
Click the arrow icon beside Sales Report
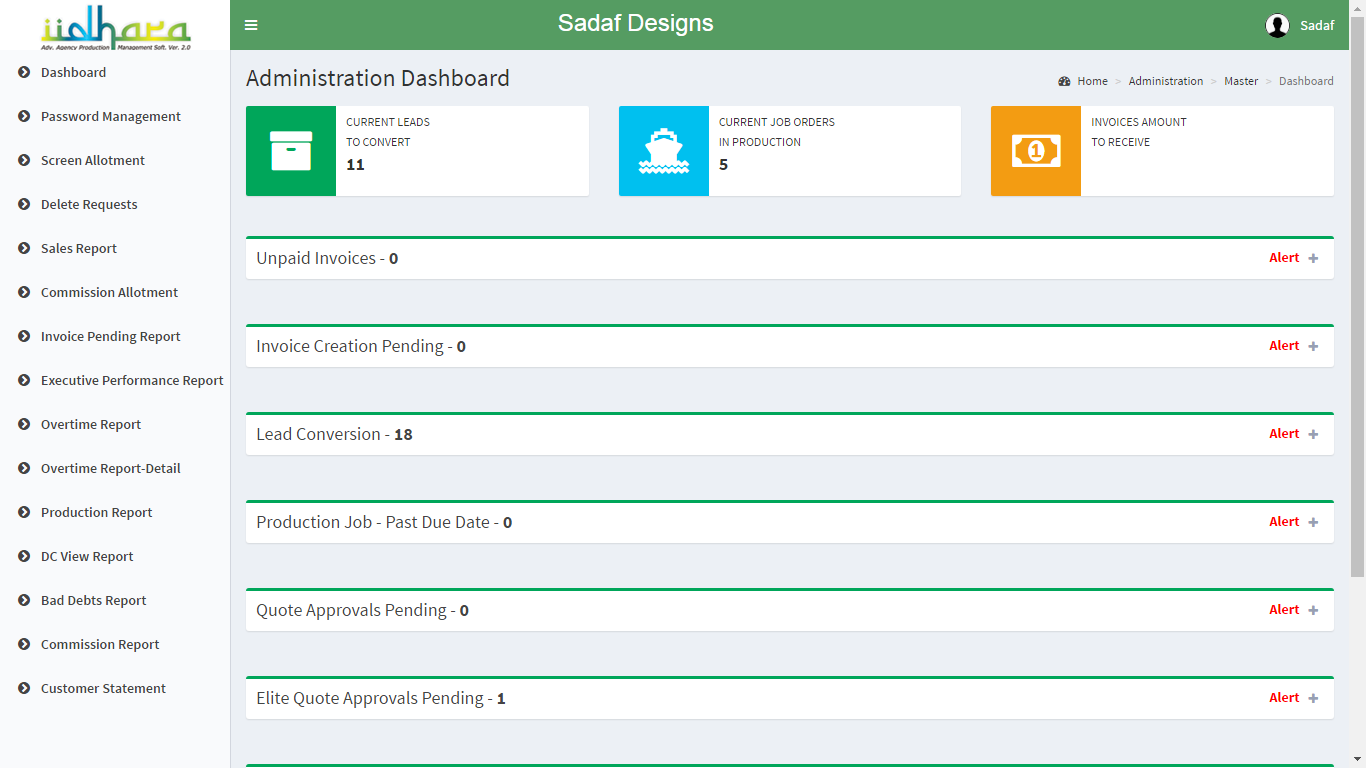click(x=24, y=248)
